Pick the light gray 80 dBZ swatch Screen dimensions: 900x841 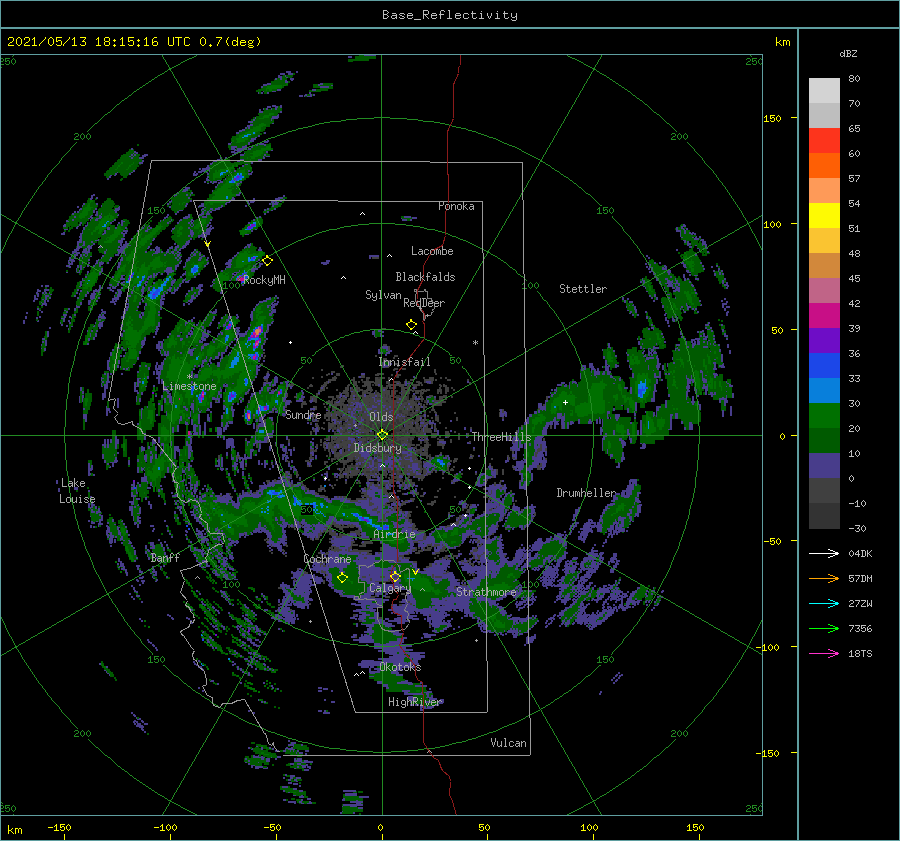coord(824,91)
